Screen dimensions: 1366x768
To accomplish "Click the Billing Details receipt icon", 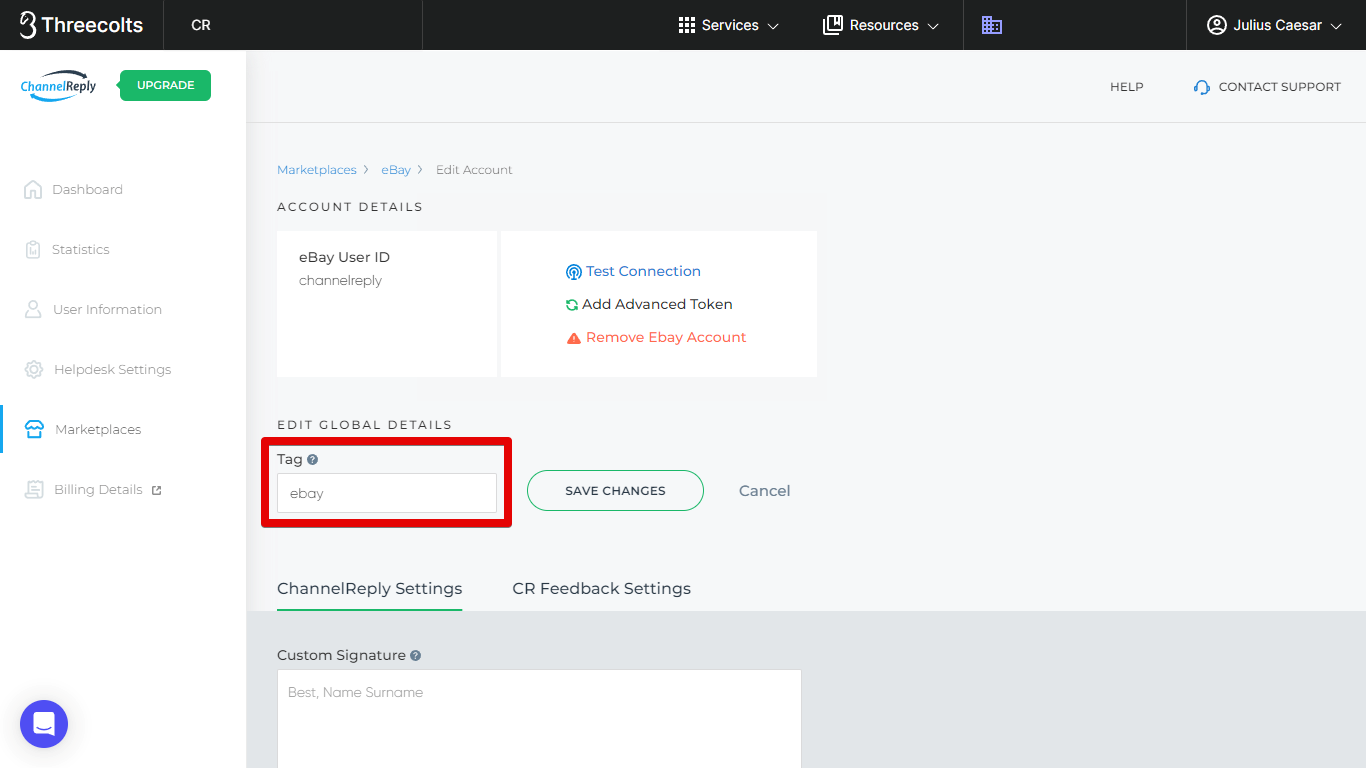I will tap(34, 489).
